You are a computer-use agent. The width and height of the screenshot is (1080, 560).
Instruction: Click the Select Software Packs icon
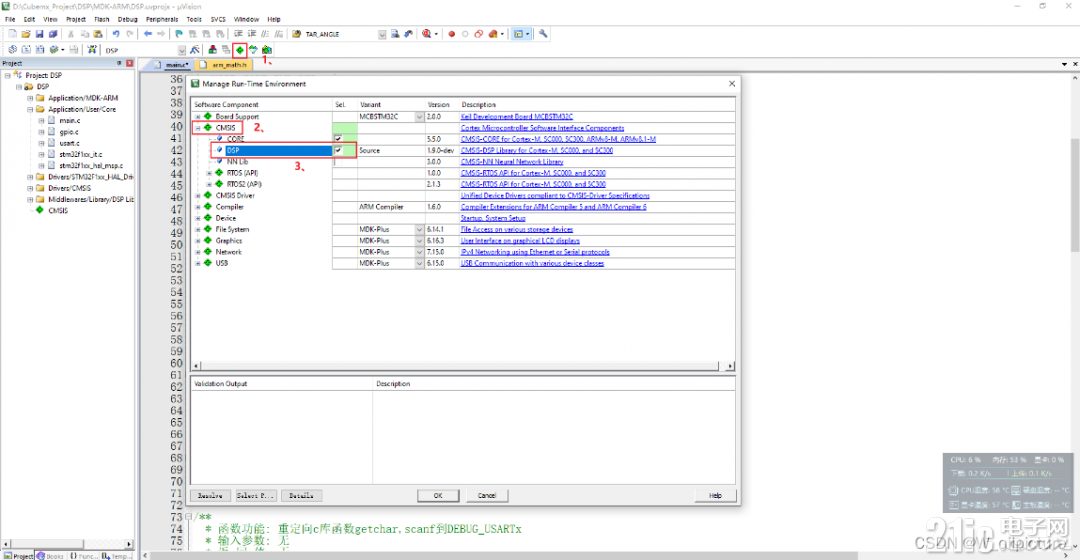(x=253, y=50)
